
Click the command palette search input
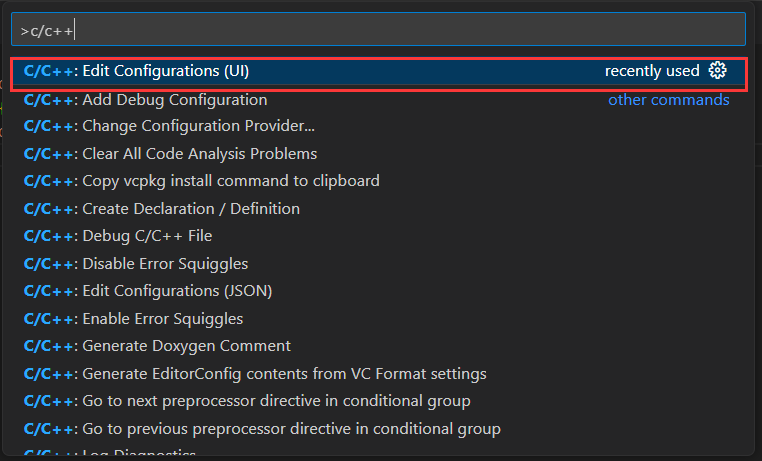click(380, 29)
